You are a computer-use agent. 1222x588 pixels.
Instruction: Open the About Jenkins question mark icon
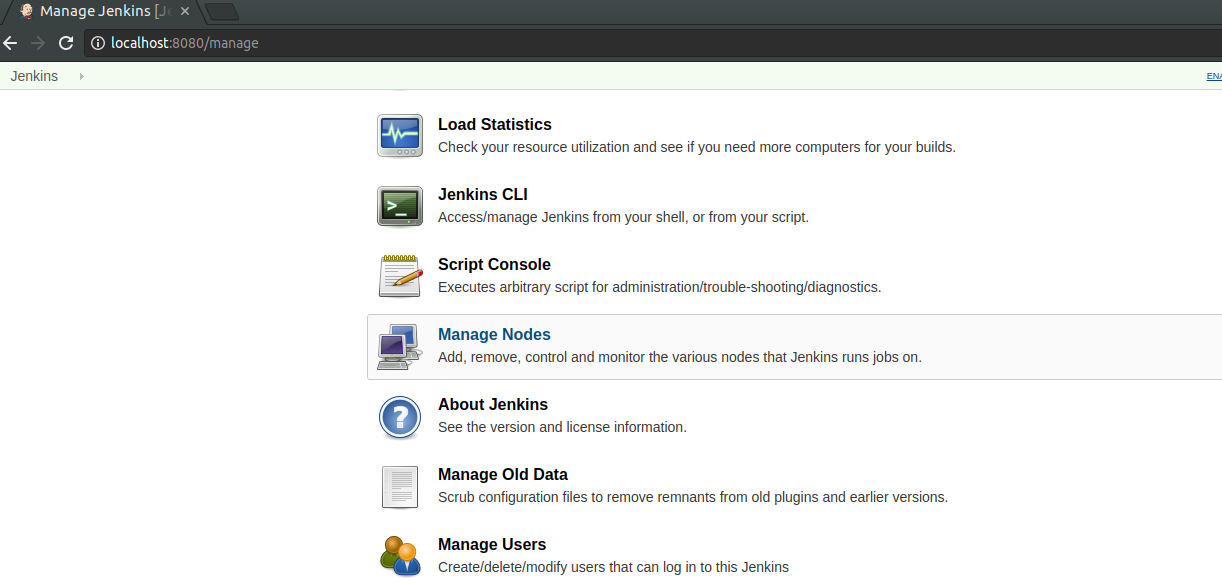[400, 416]
